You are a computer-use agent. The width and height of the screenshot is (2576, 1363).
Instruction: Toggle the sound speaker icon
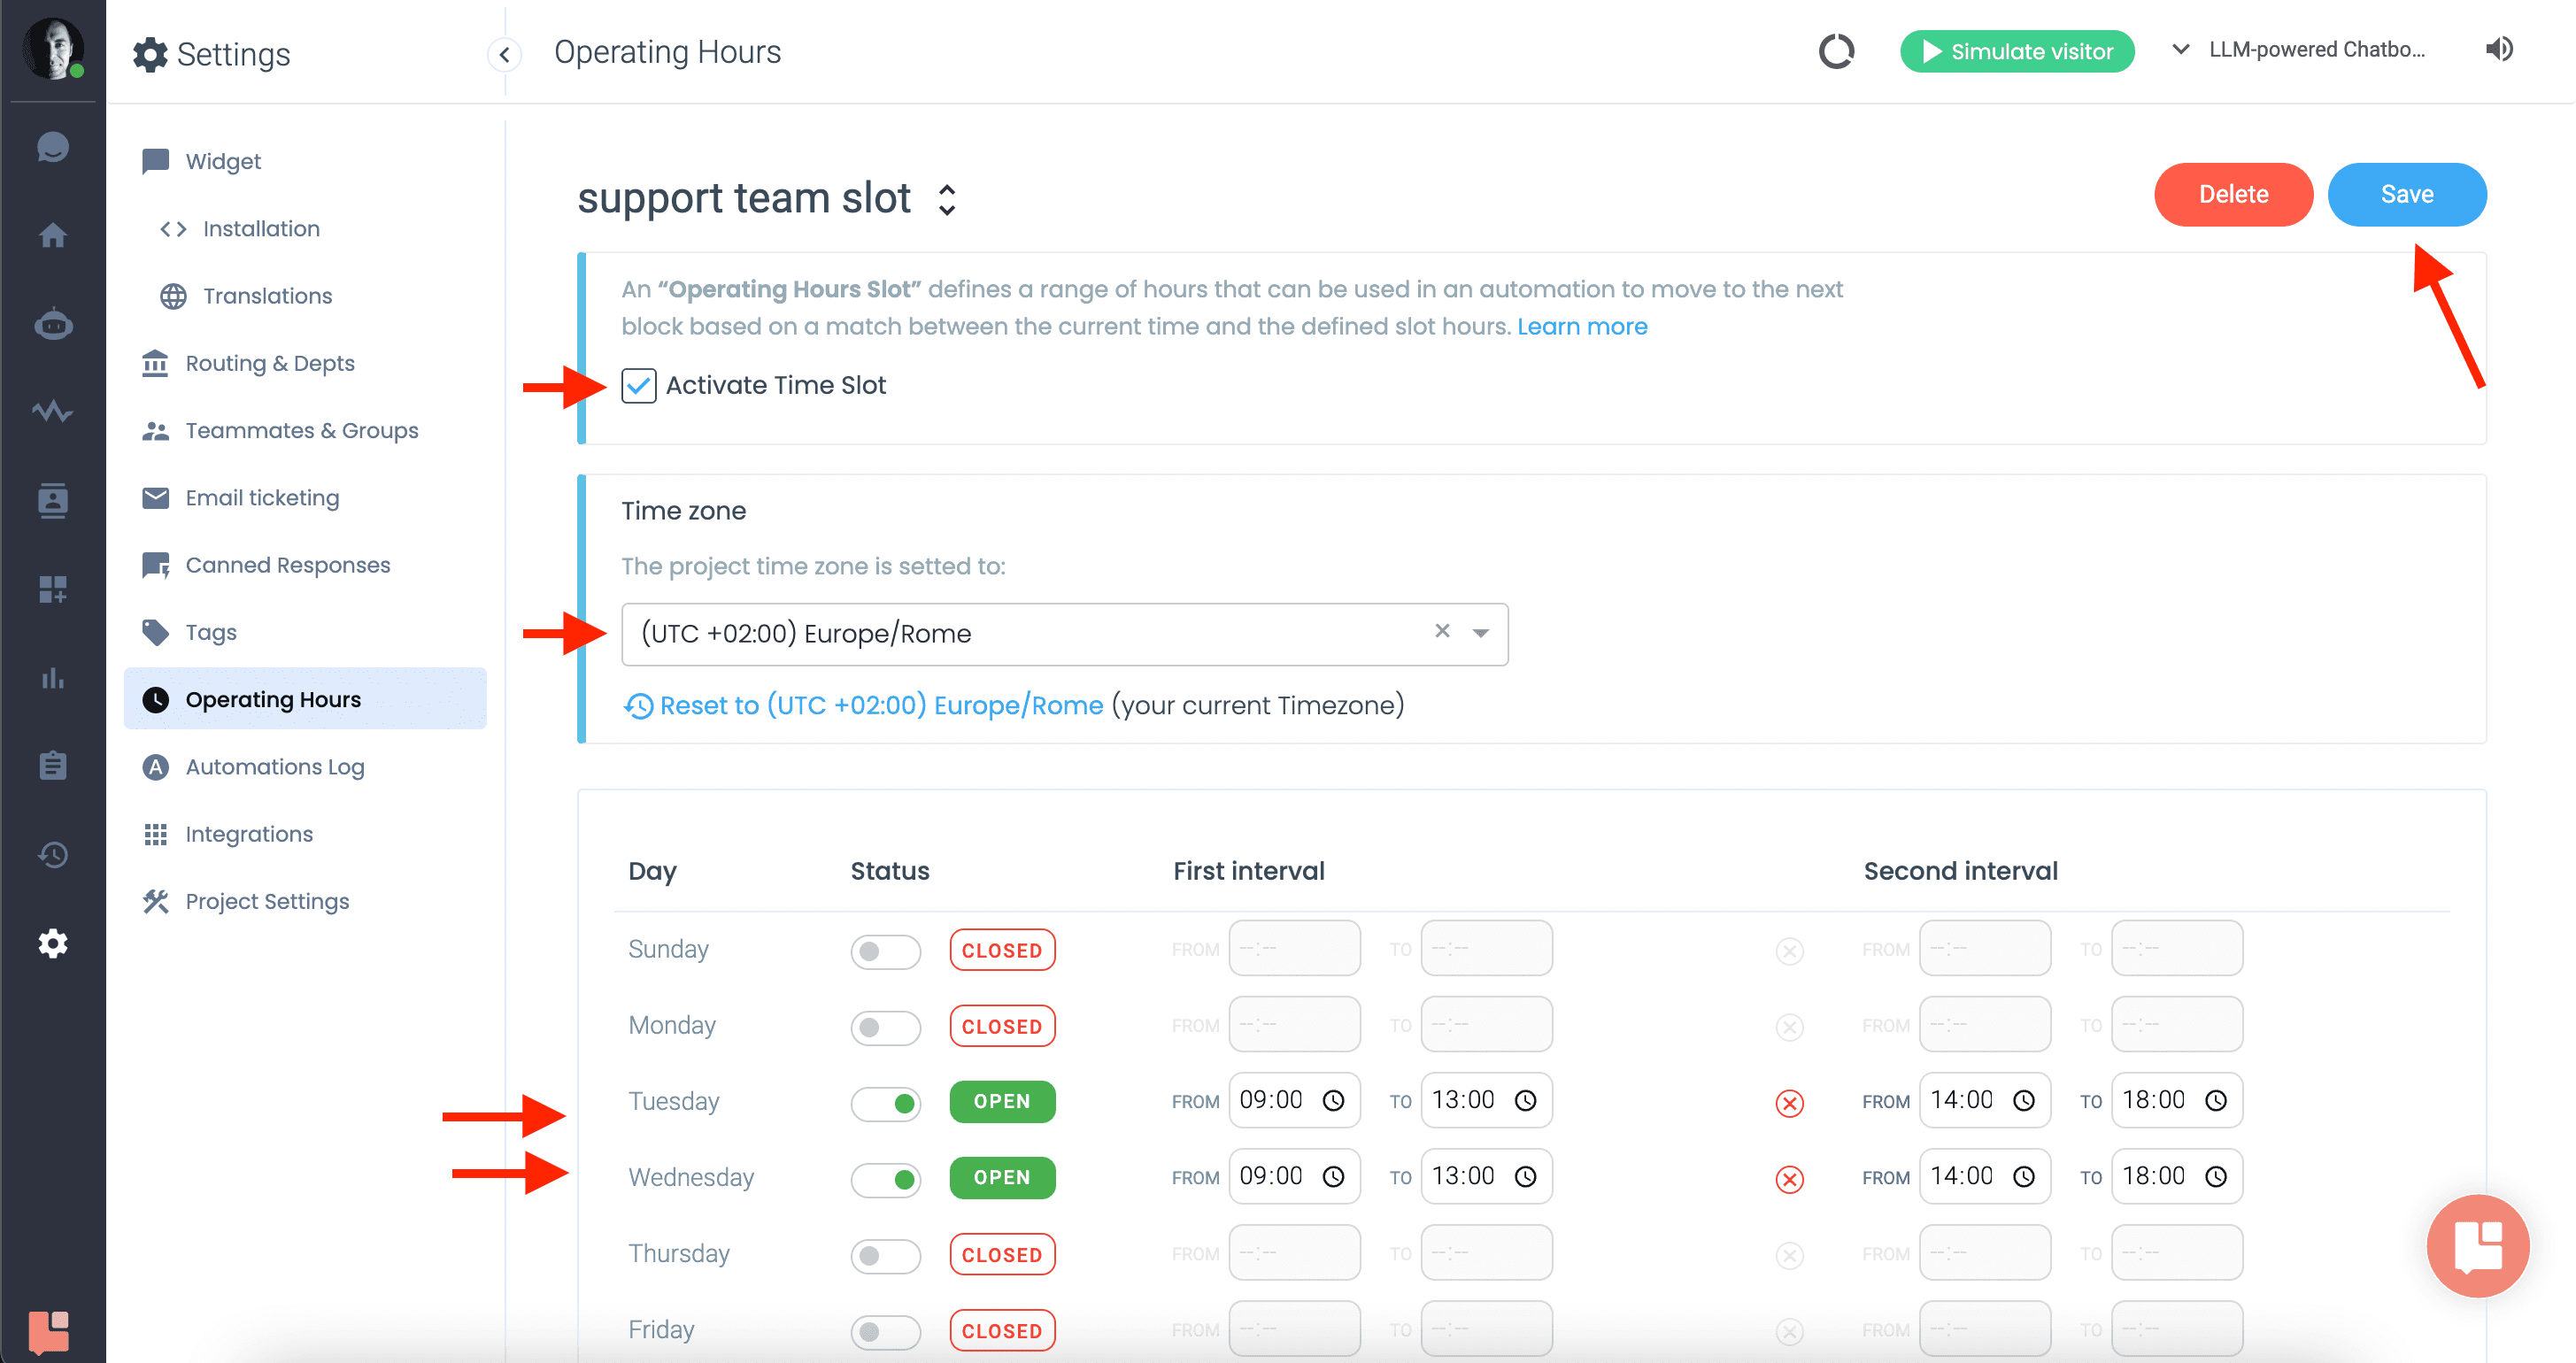2499,49
